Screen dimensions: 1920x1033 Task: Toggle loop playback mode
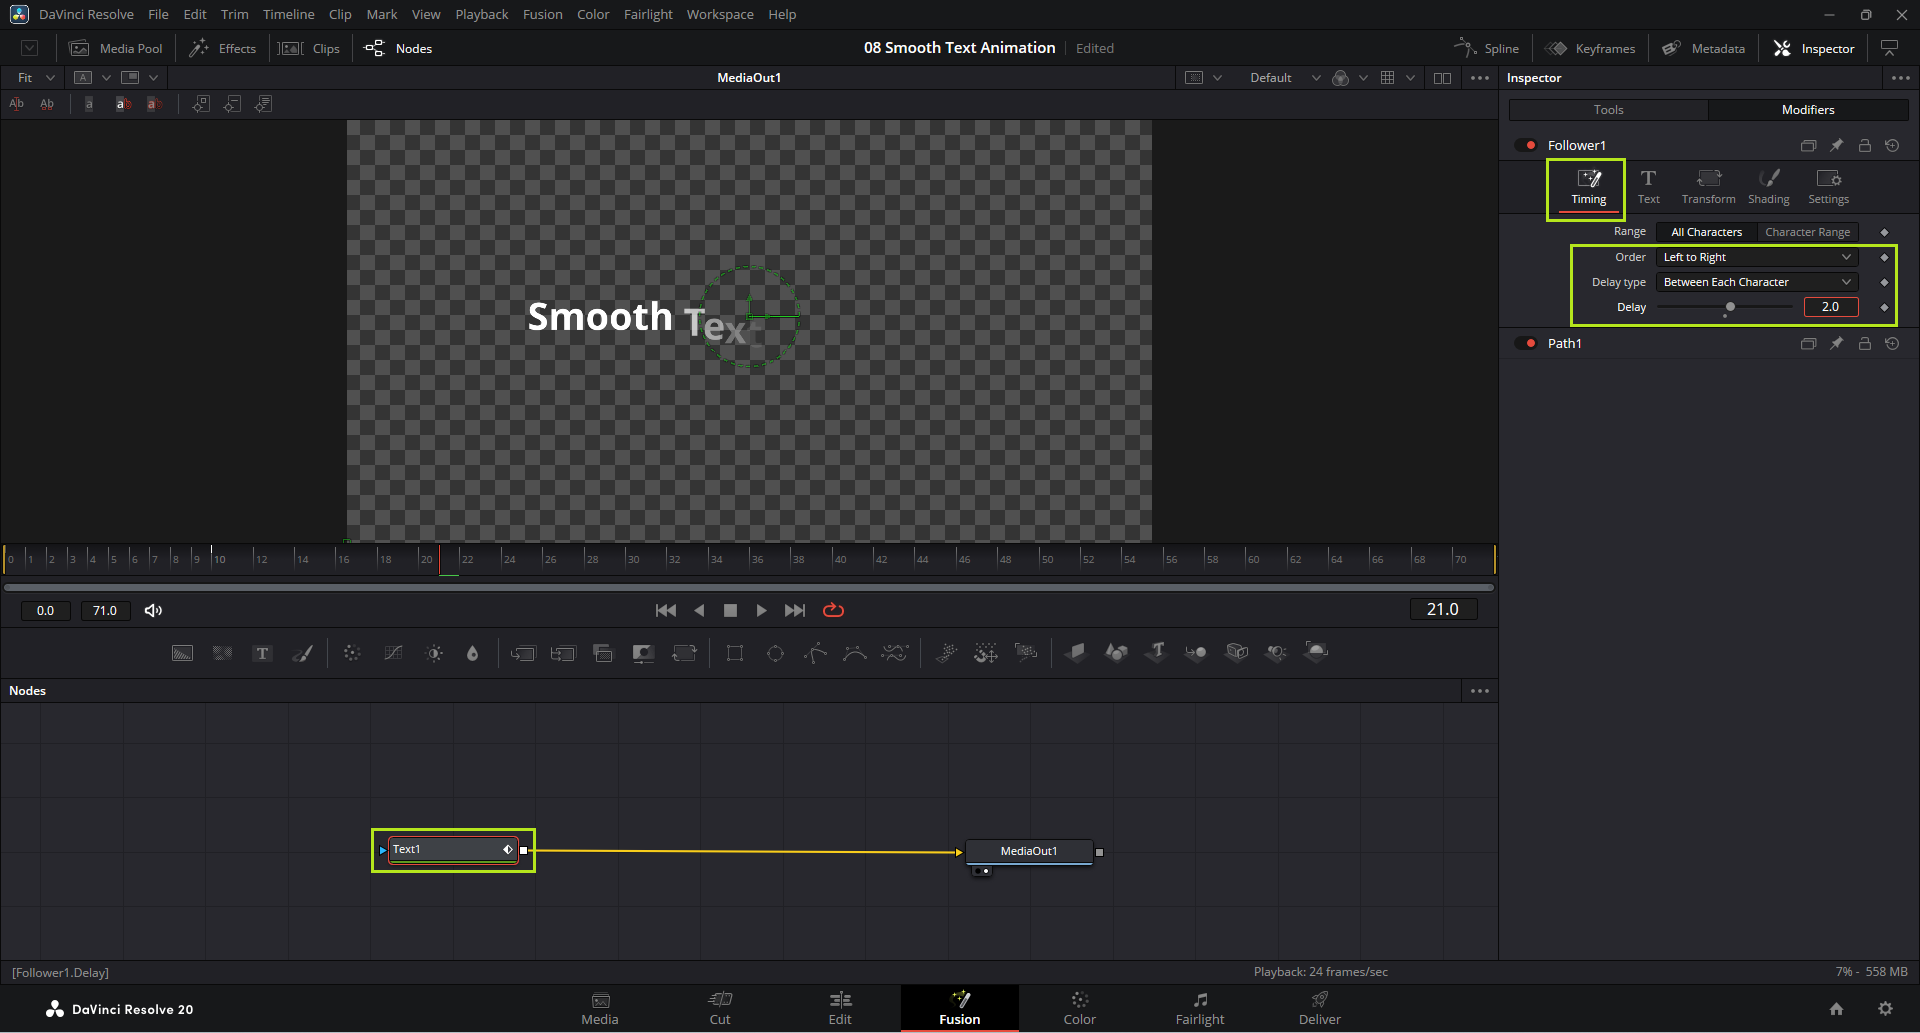[x=833, y=610]
